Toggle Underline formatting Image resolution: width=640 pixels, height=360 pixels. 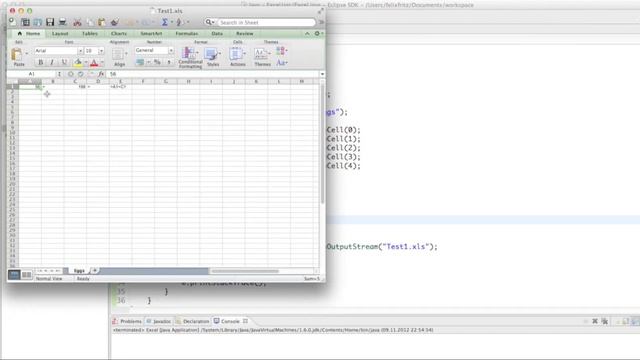(64, 62)
